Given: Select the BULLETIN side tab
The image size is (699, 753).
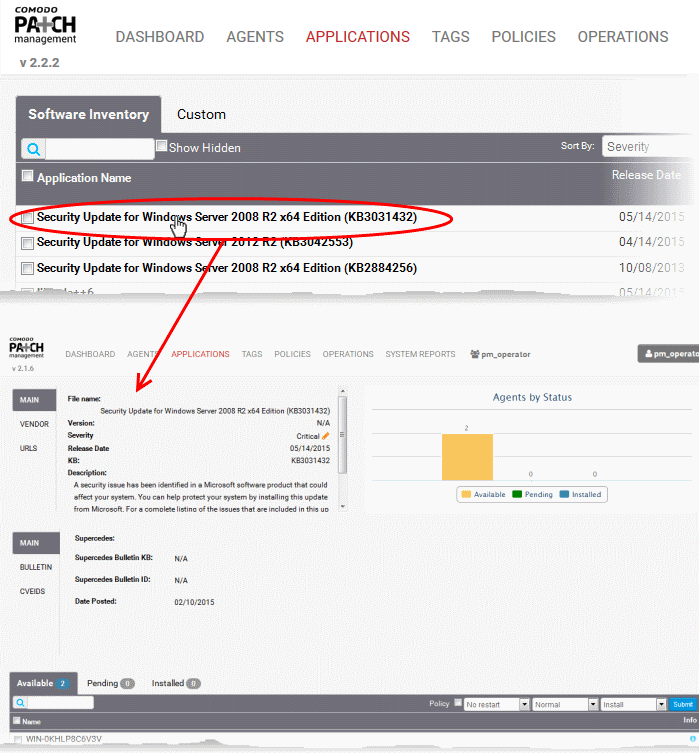Looking at the screenshot, I should 36,567.
